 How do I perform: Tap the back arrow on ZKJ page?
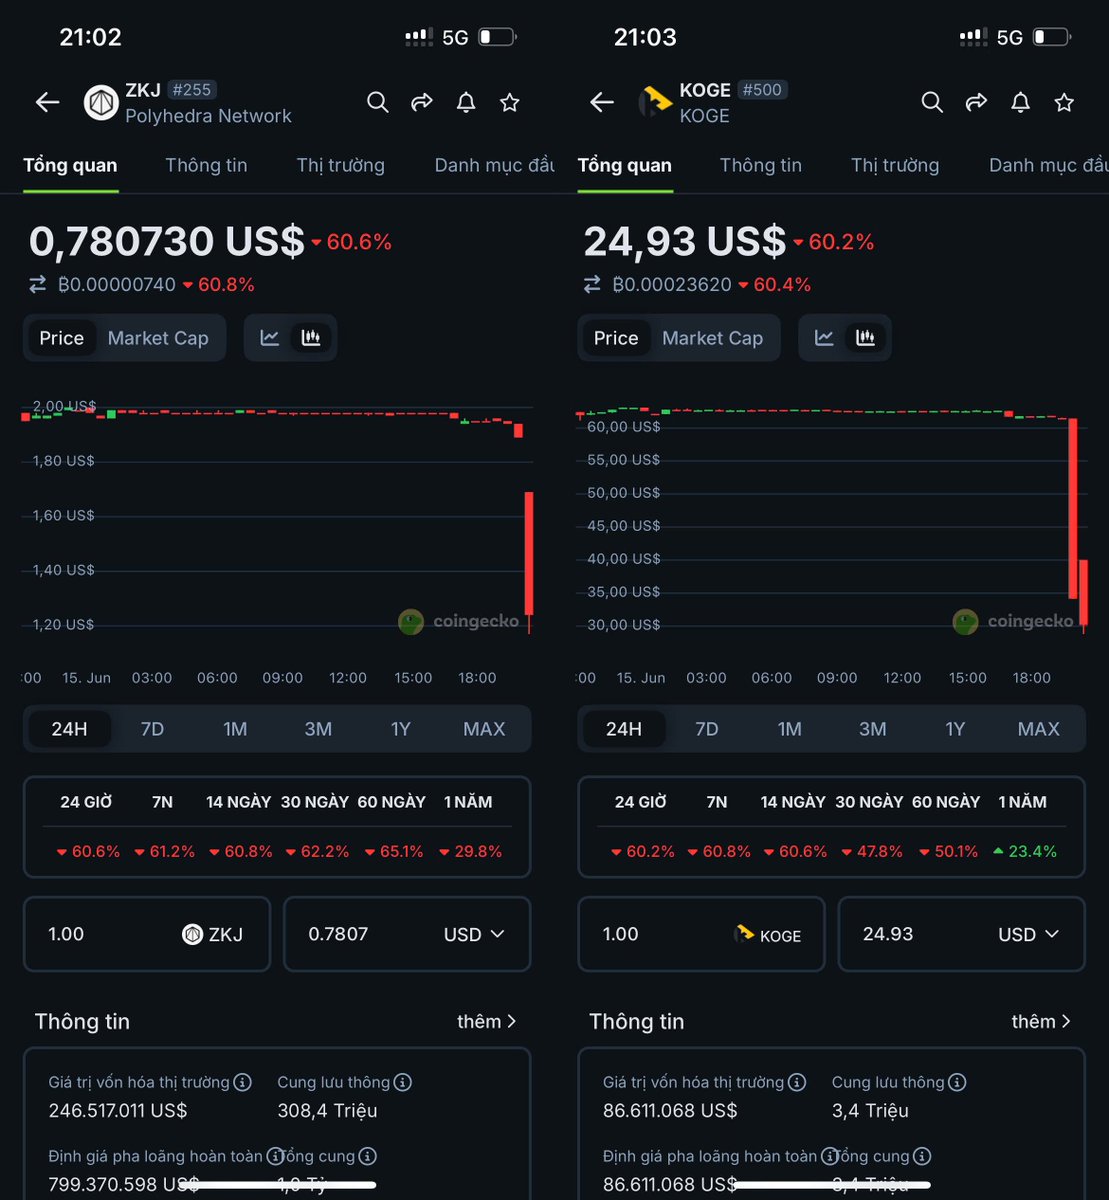tap(47, 102)
